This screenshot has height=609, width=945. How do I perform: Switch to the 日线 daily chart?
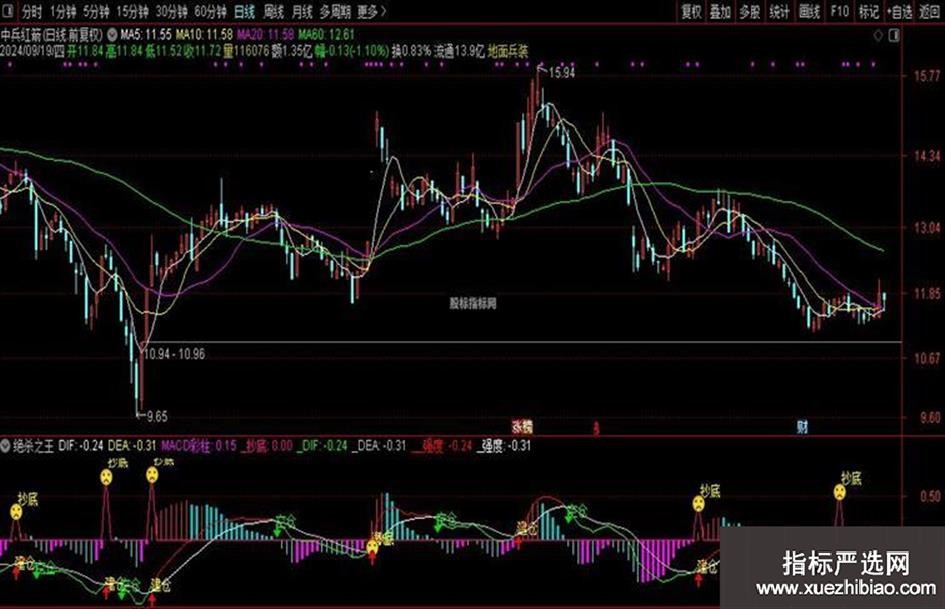point(245,11)
